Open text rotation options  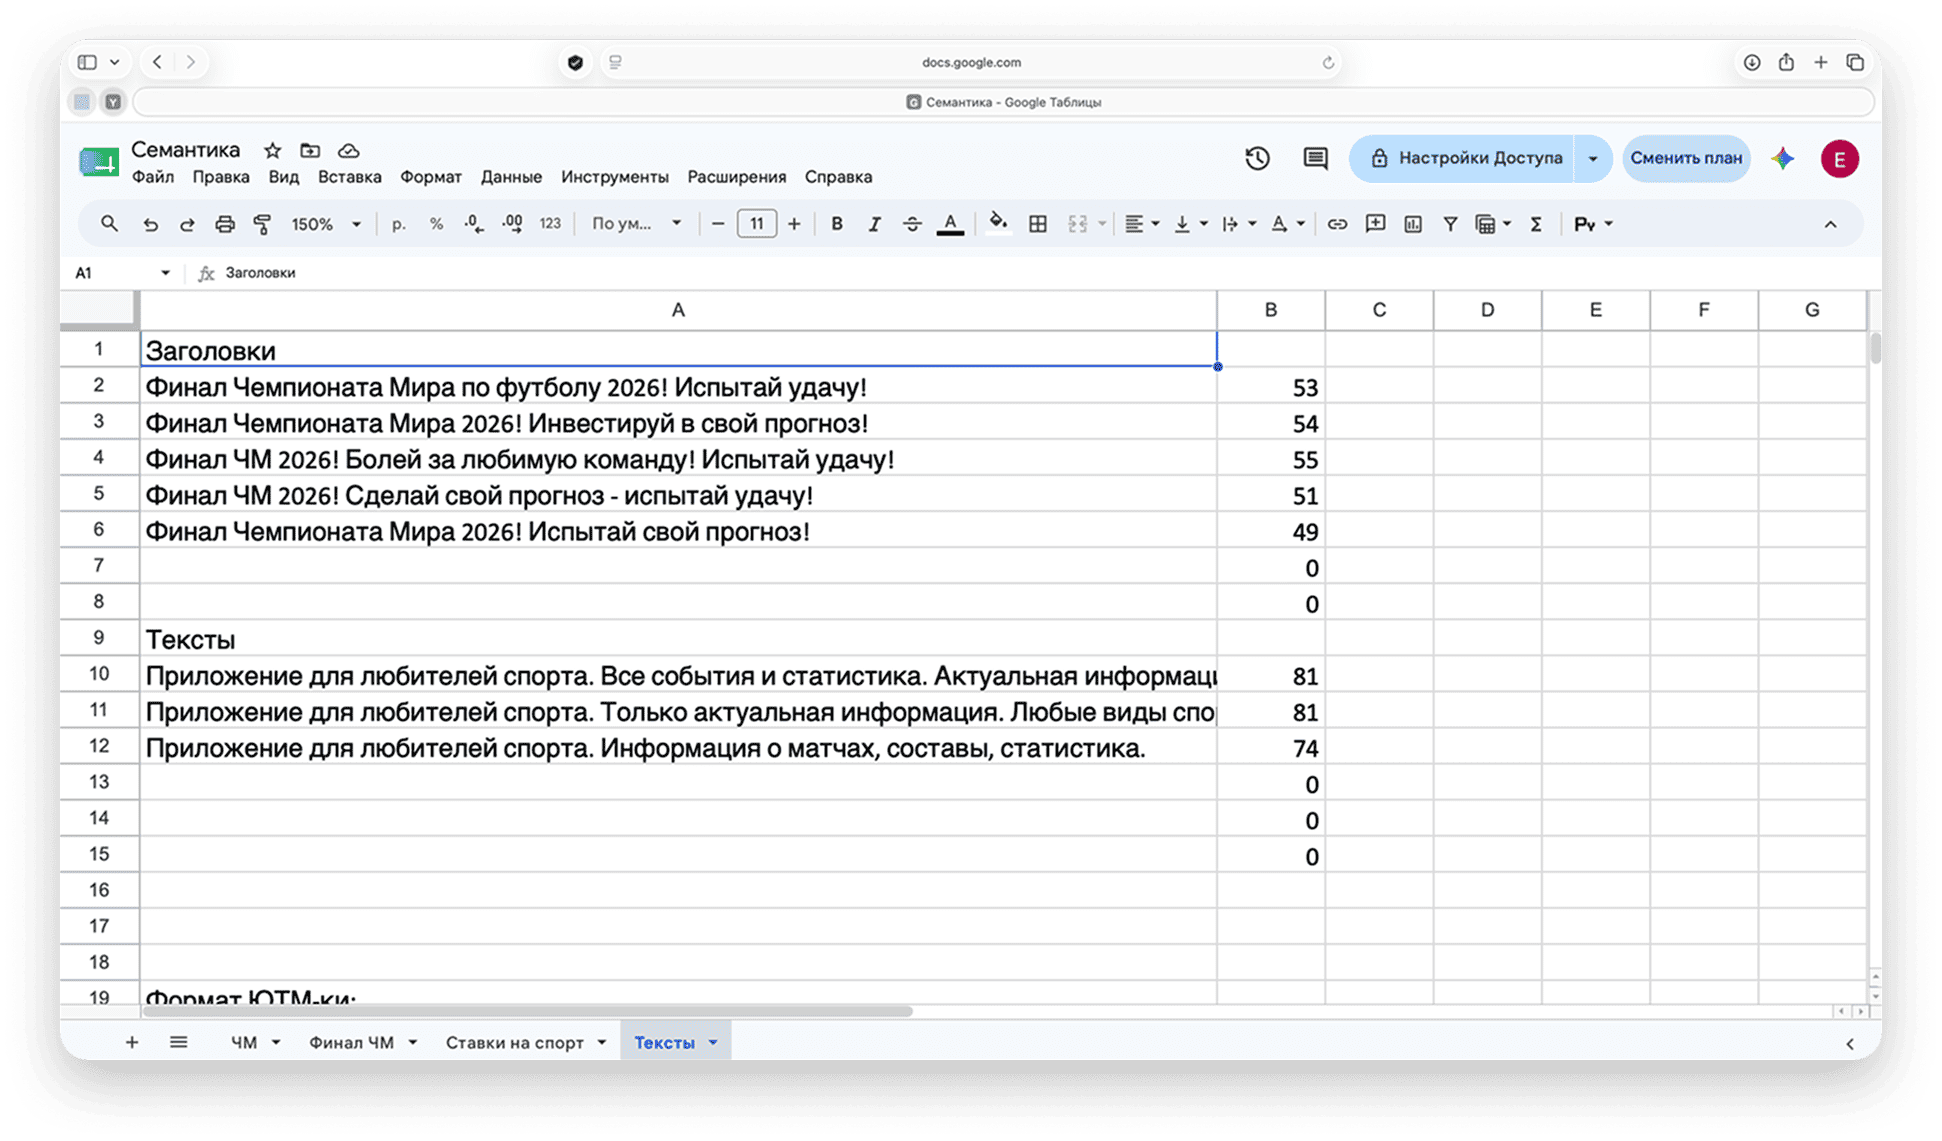point(1287,224)
